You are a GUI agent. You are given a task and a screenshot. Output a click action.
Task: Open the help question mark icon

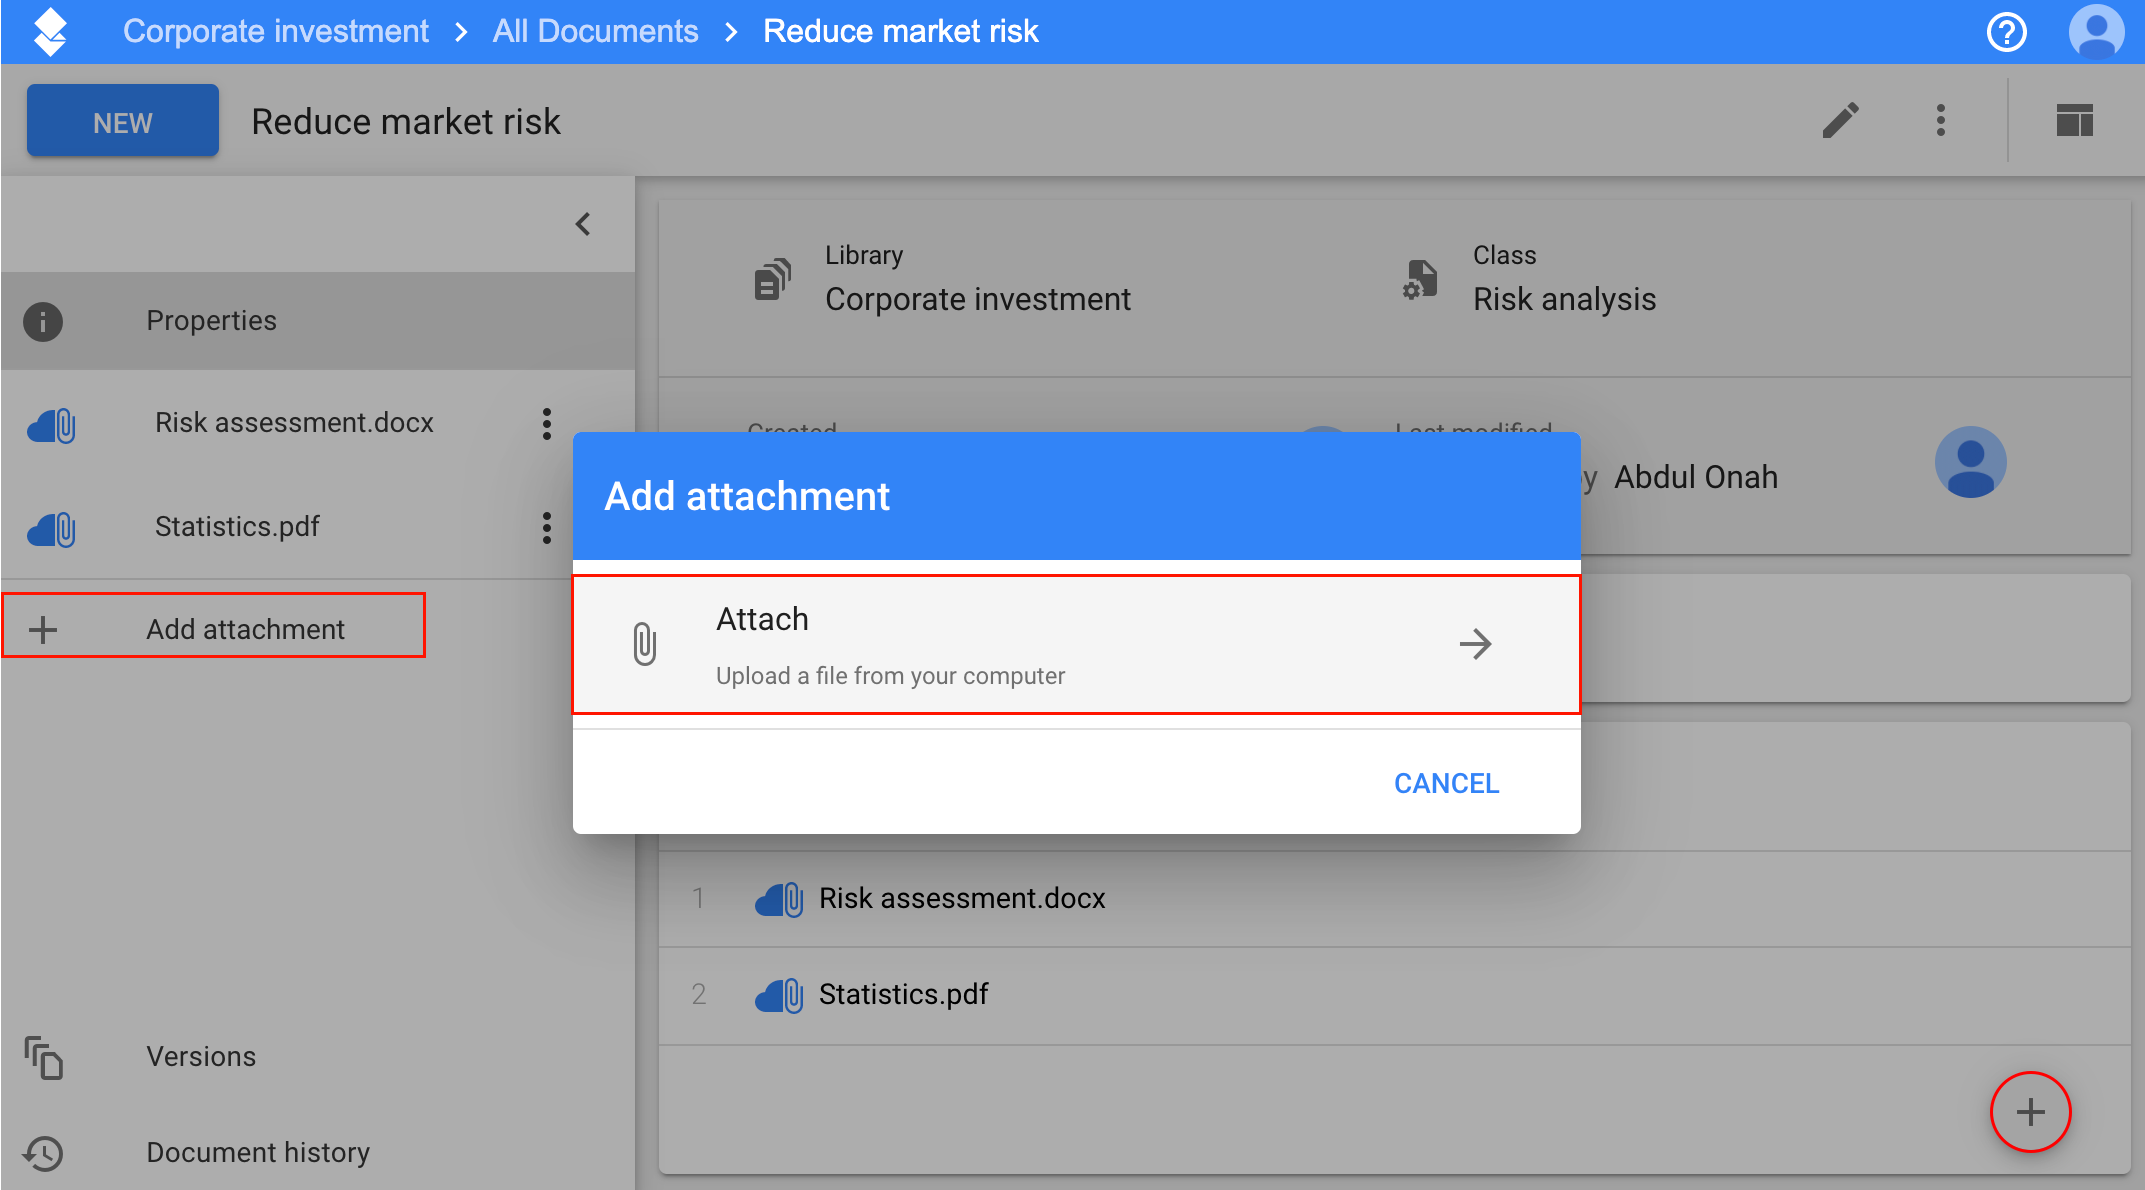coord(2006,32)
